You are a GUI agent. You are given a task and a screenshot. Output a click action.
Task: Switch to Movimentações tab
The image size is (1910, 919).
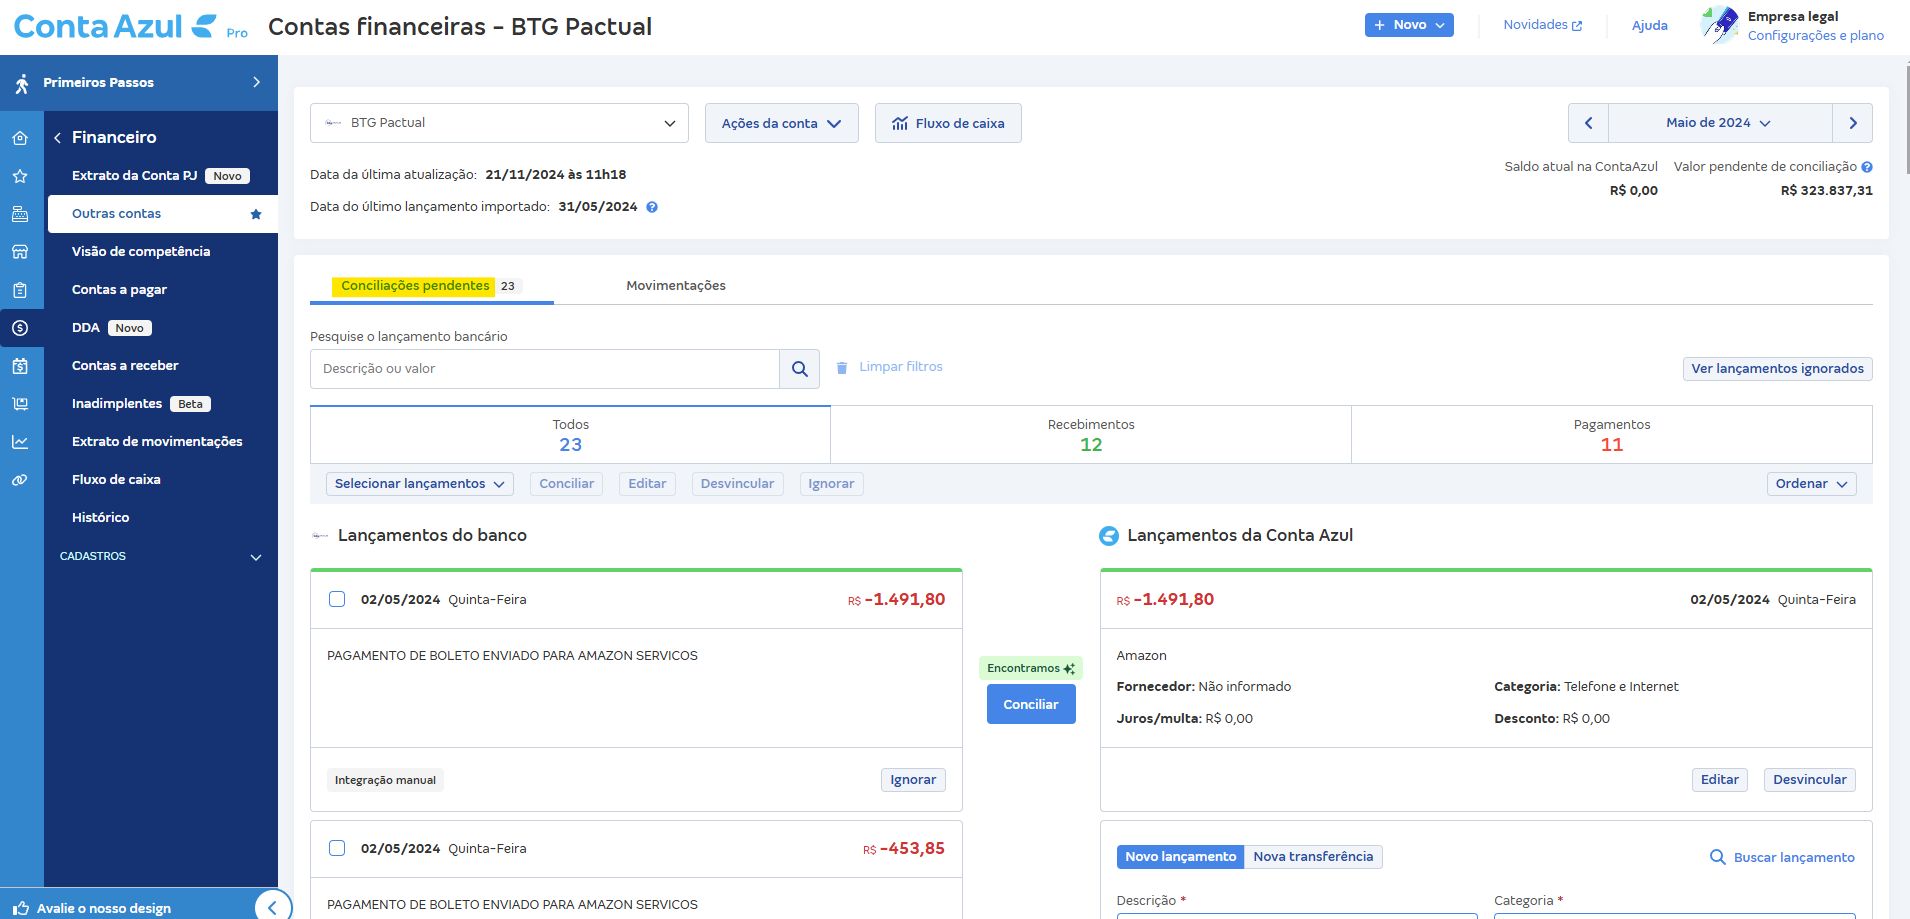(x=676, y=286)
